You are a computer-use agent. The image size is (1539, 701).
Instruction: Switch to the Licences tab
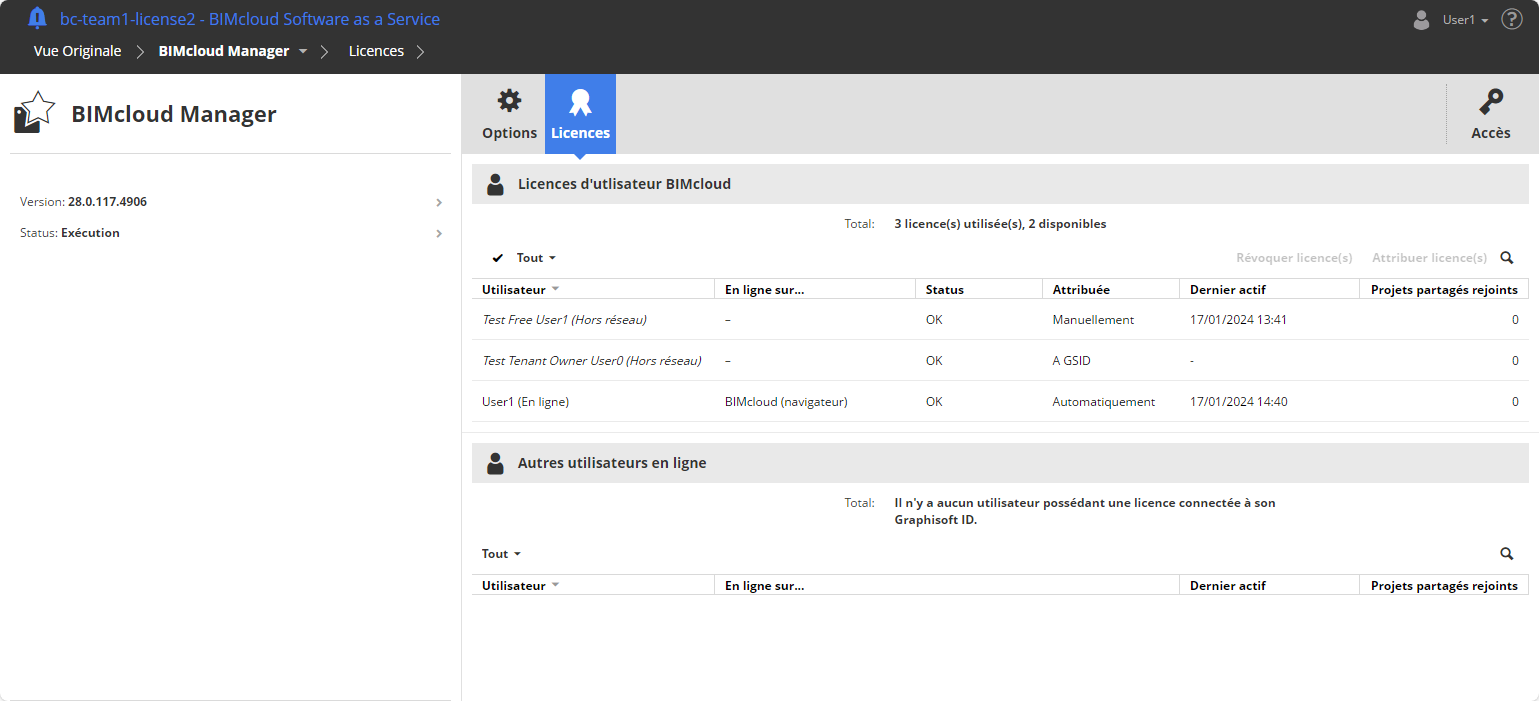pos(580,113)
